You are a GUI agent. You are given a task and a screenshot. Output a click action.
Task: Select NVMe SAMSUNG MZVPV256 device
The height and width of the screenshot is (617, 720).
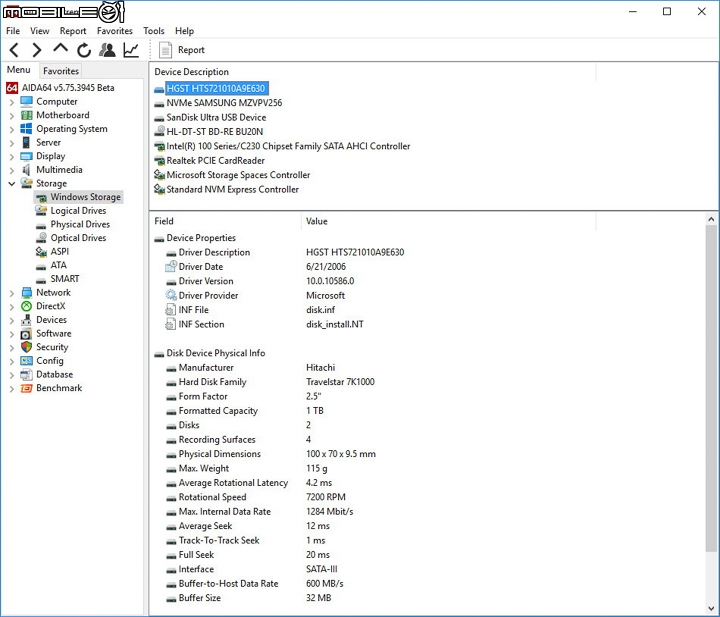click(x=224, y=103)
